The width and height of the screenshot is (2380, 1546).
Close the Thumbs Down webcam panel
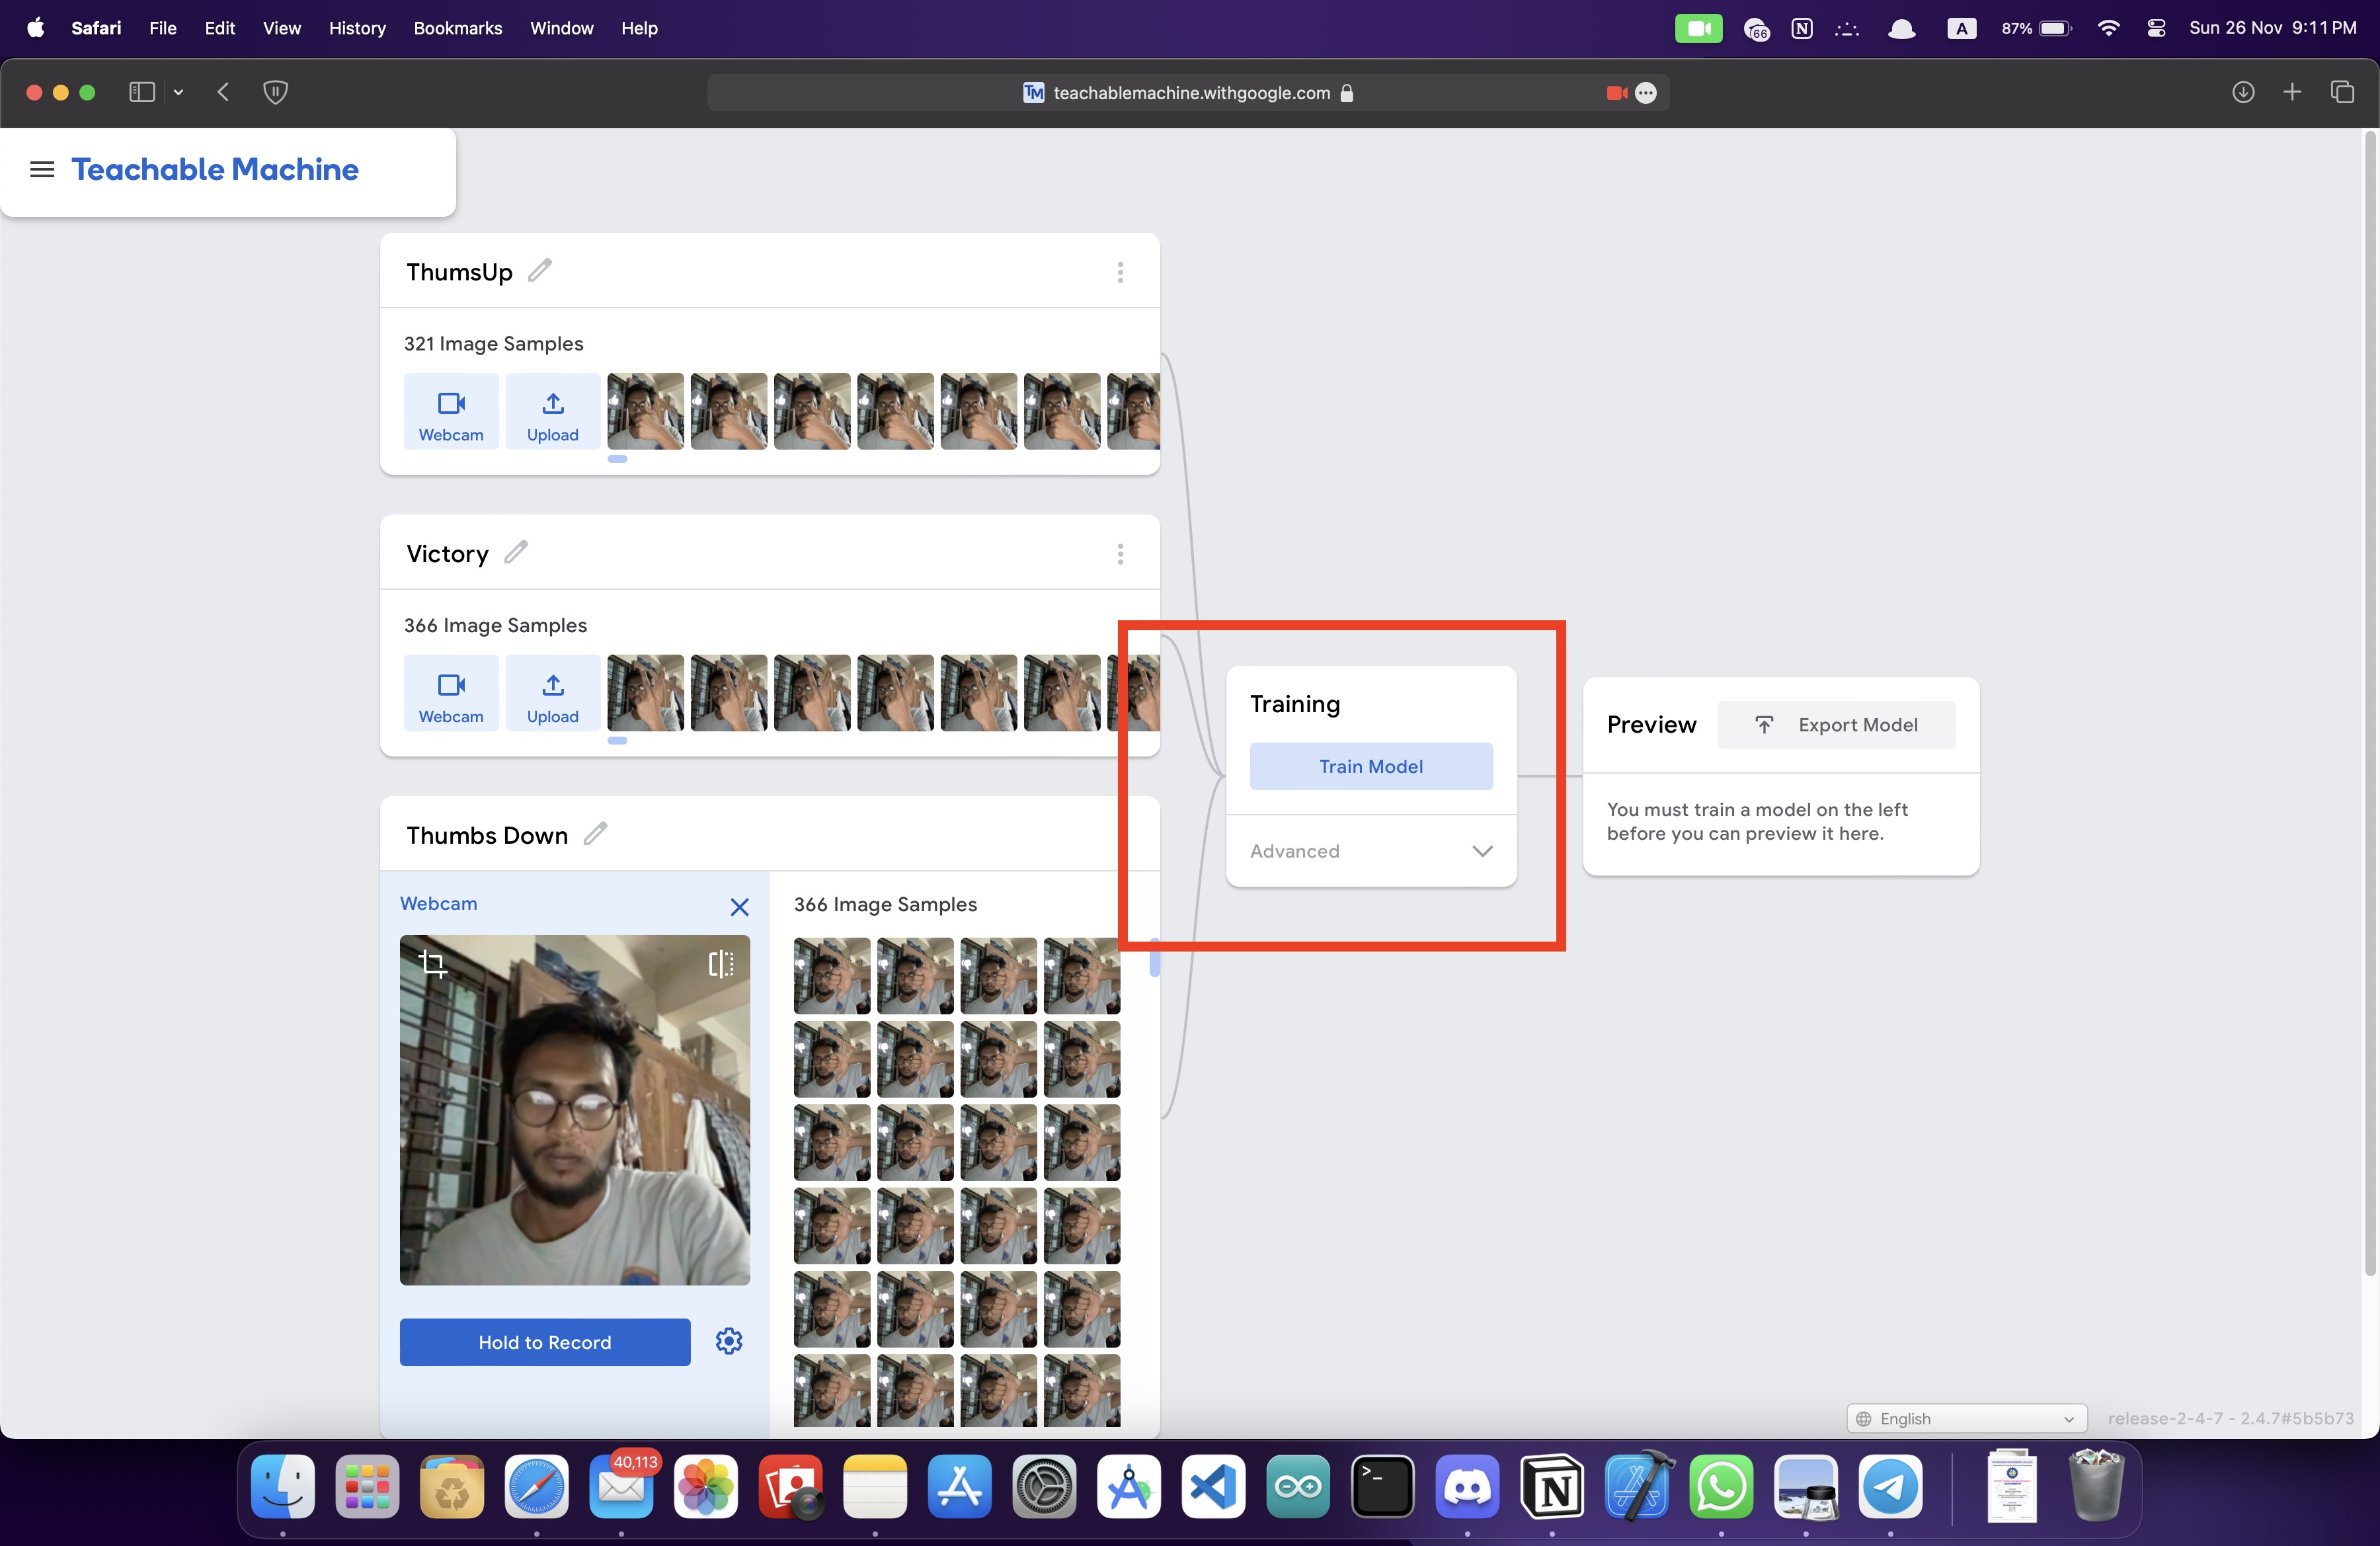click(739, 907)
